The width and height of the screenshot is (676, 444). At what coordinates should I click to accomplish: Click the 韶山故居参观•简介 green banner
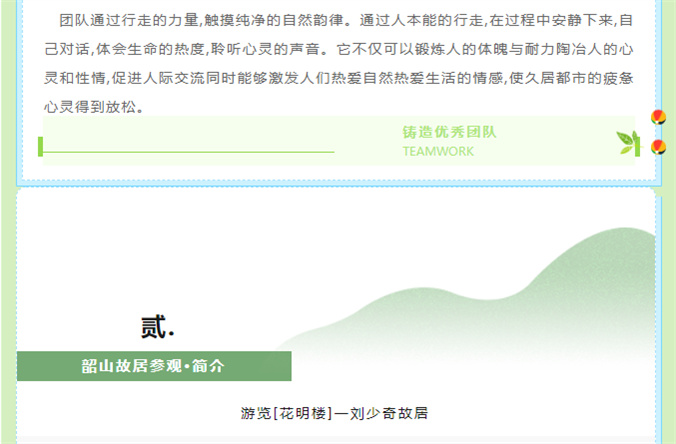point(154,366)
